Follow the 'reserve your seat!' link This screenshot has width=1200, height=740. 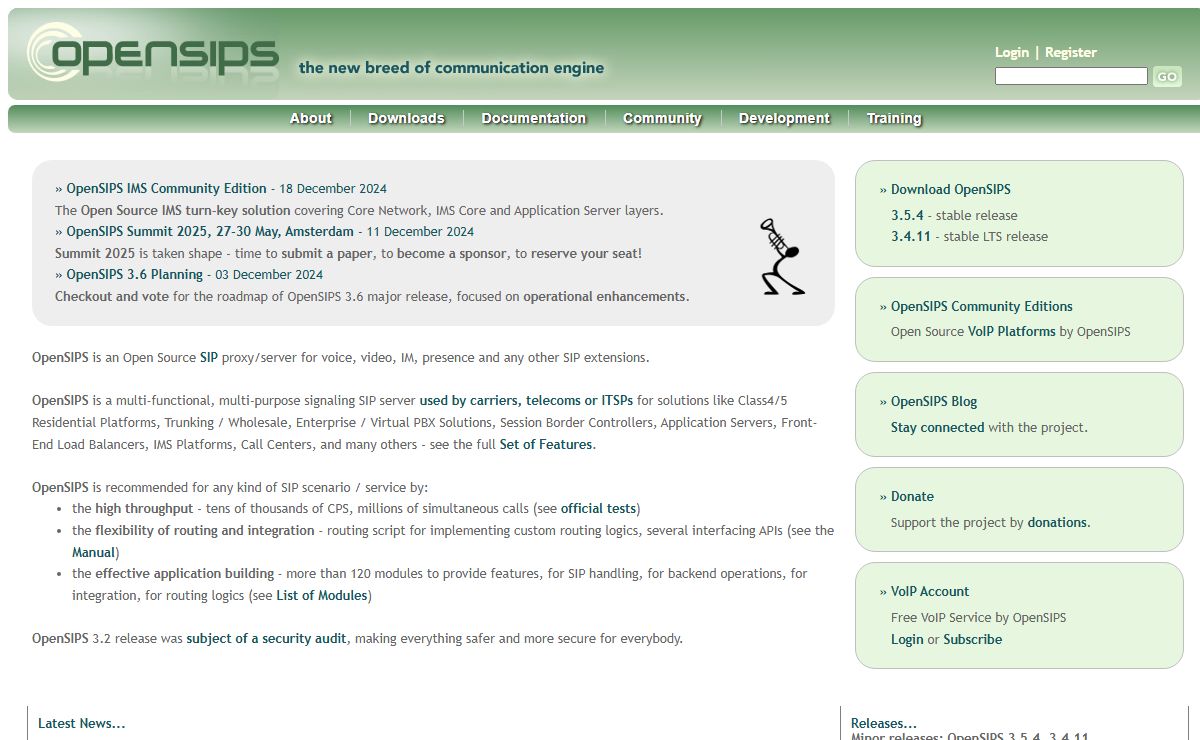(x=586, y=253)
